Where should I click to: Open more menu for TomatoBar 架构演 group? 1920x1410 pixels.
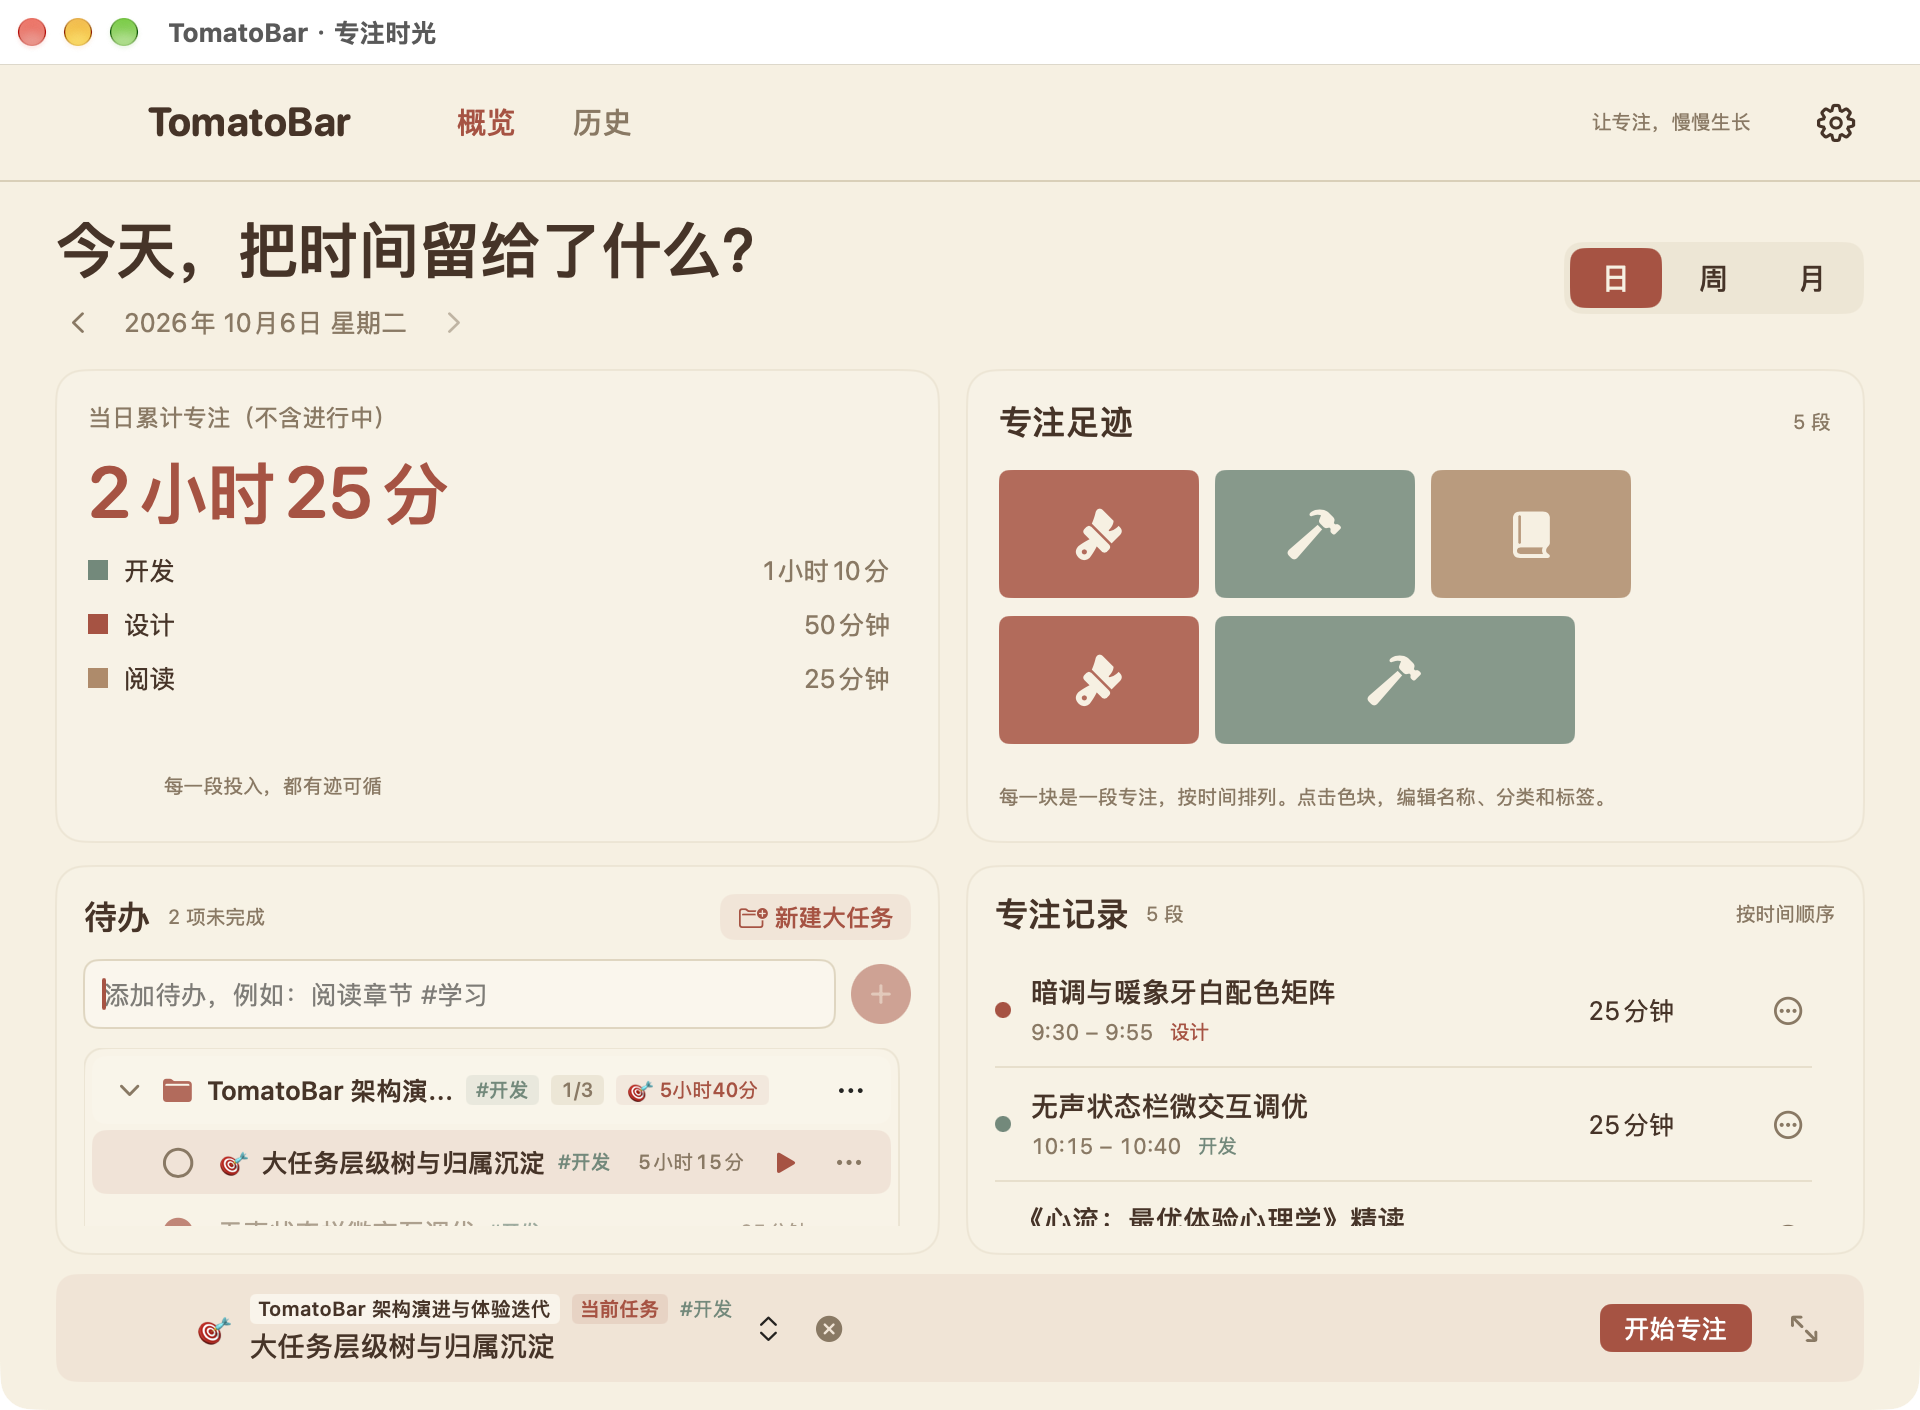[x=850, y=1090]
